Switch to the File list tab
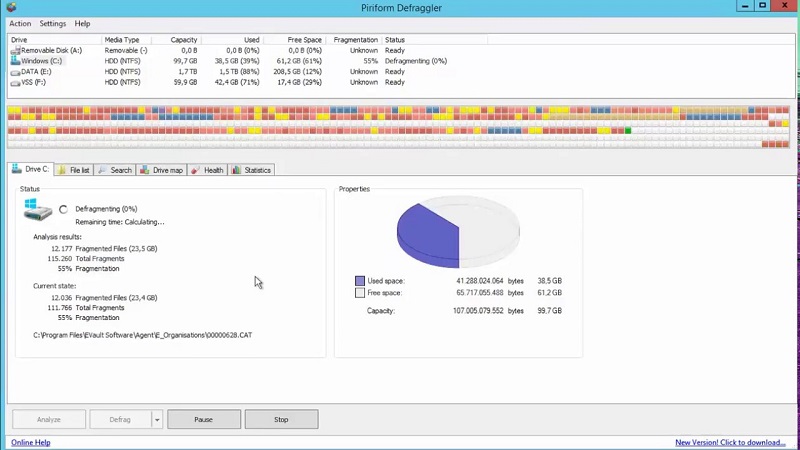The height and width of the screenshot is (450, 800). tap(74, 170)
